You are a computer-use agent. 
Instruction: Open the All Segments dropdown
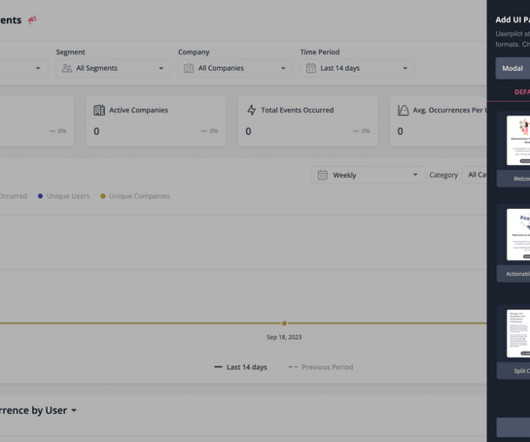point(113,68)
